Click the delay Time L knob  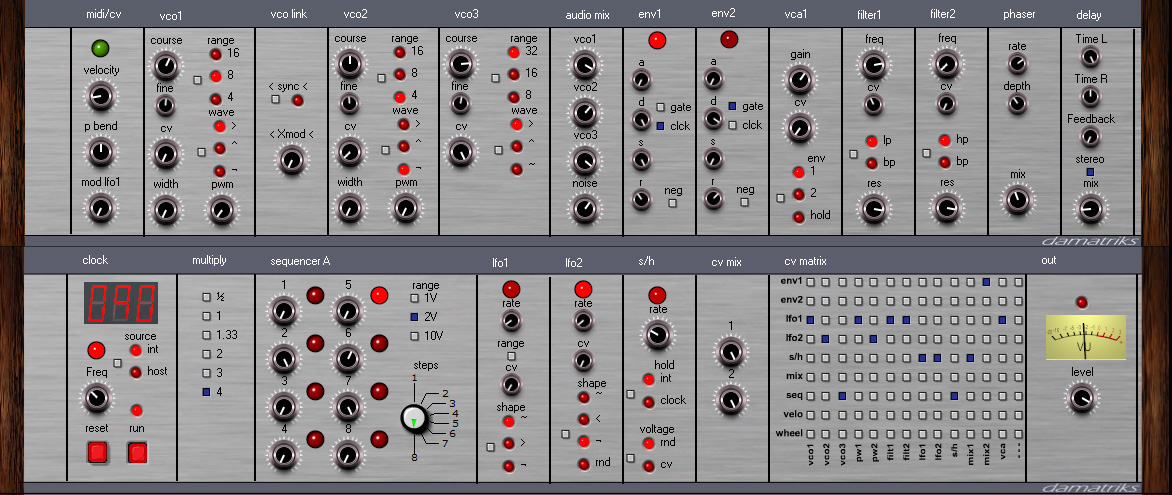coord(1090,56)
